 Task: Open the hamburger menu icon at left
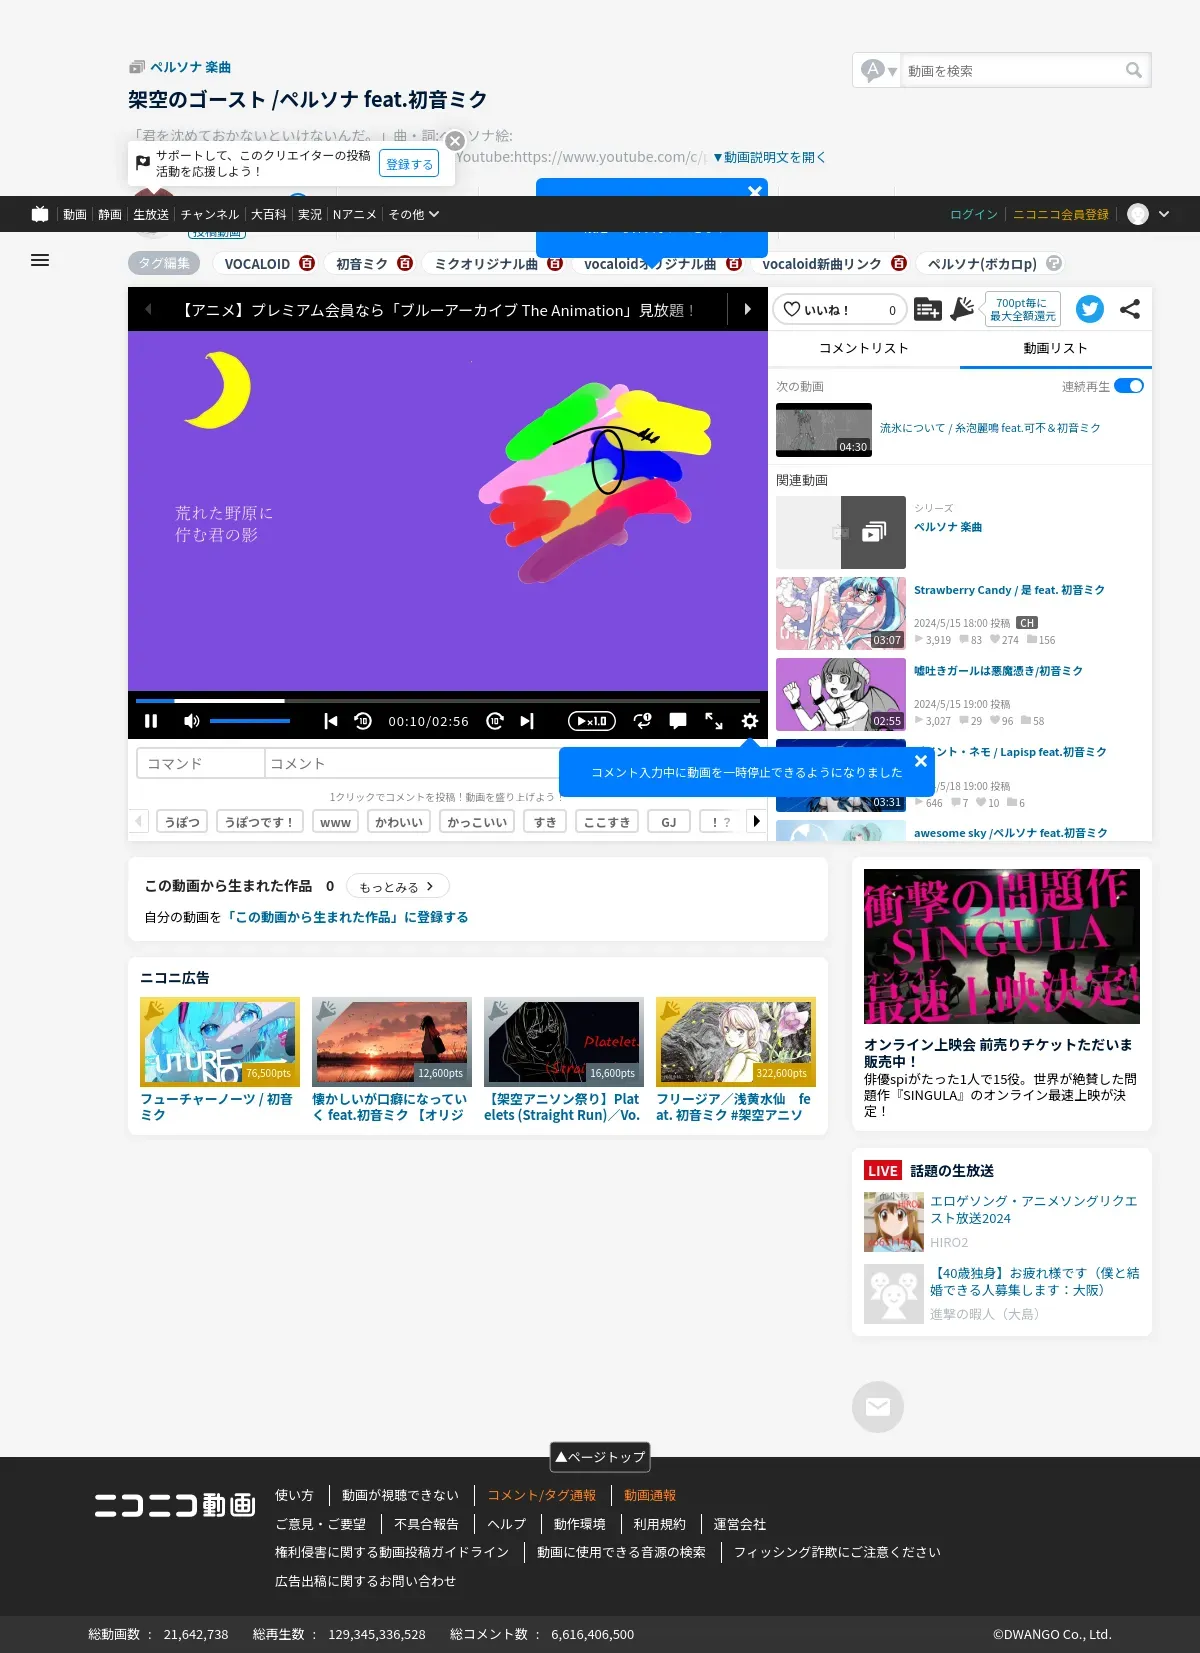click(40, 260)
